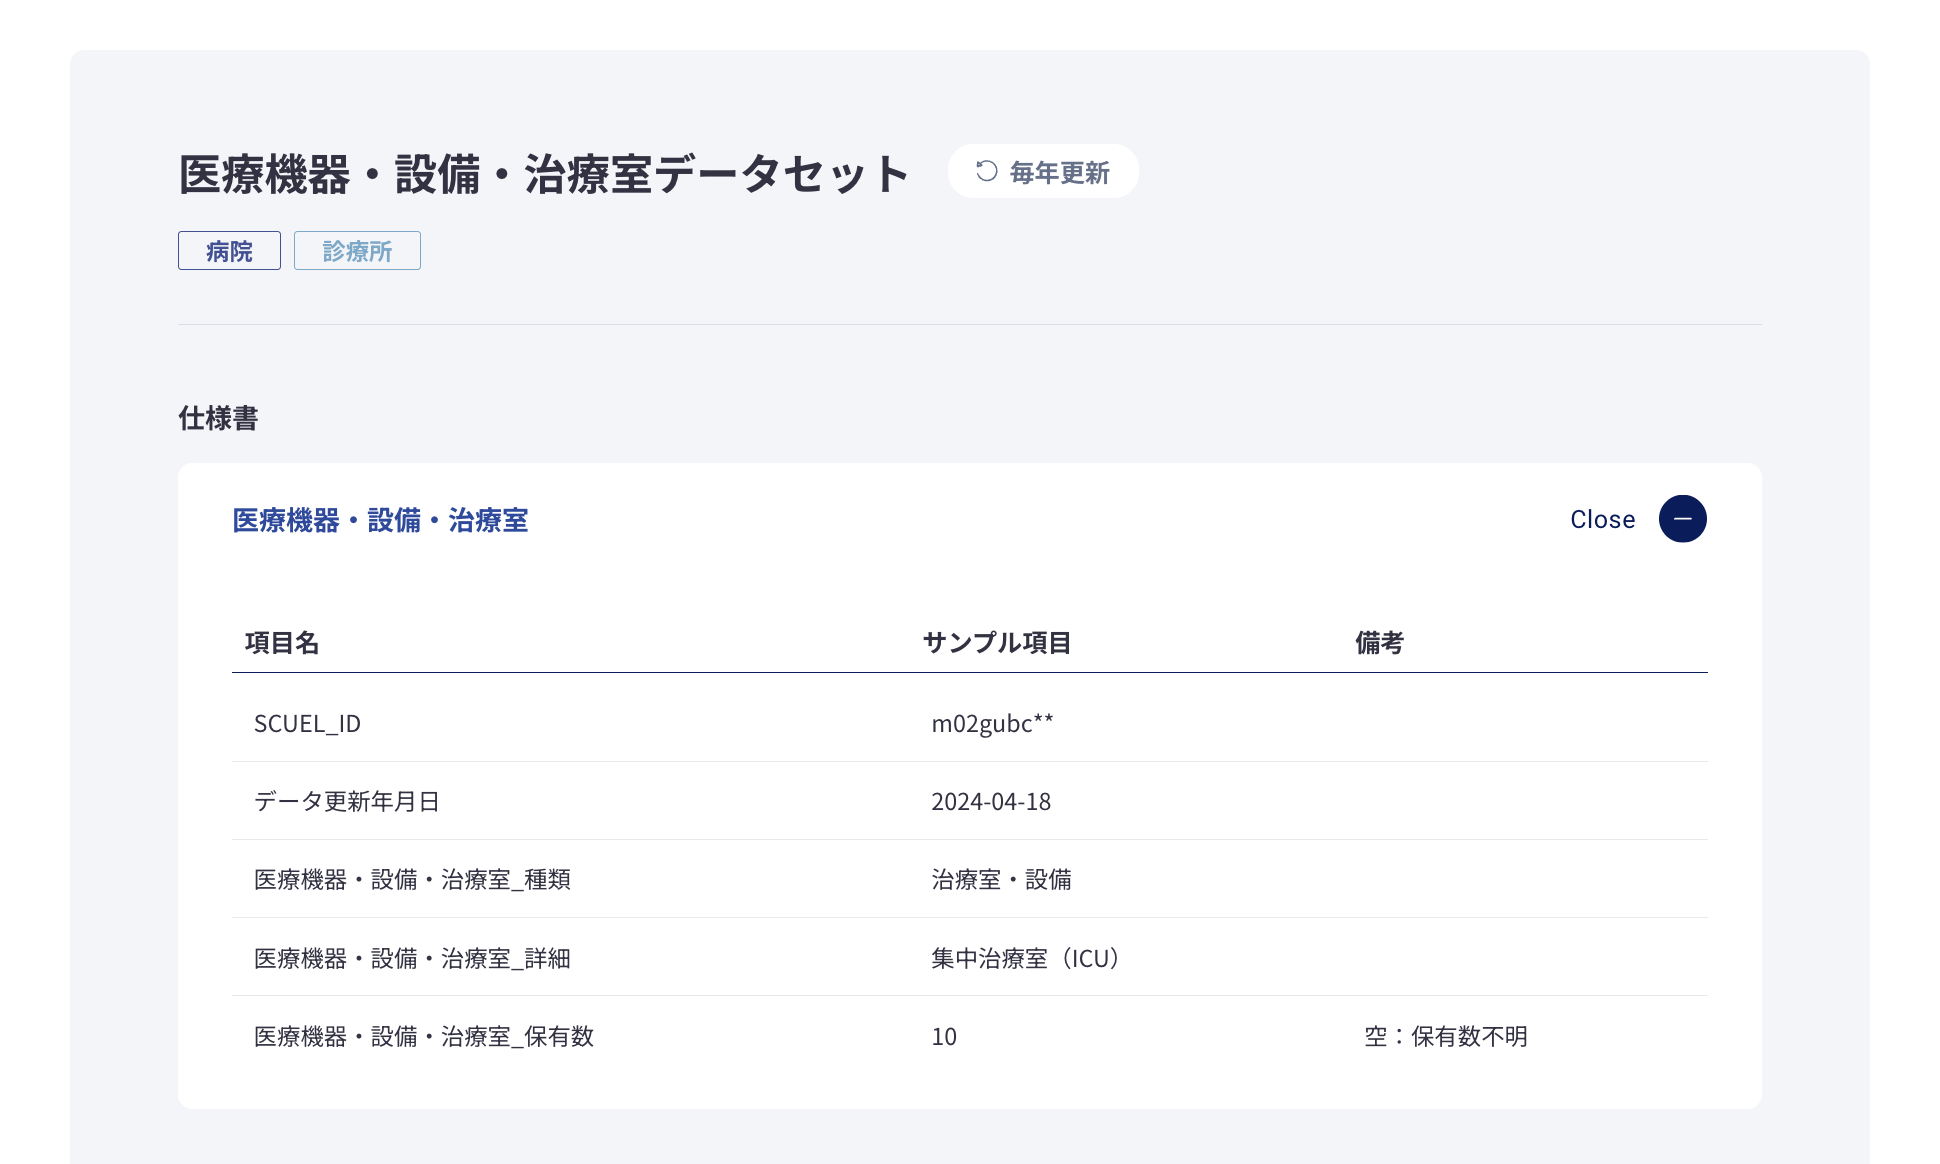Click Close to hide the specification table
Image resolution: width=1940 pixels, height=1164 pixels.
pyautogui.click(x=1602, y=519)
